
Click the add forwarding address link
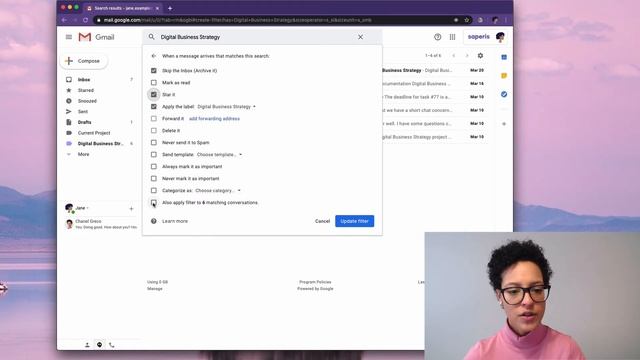tap(214, 118)
